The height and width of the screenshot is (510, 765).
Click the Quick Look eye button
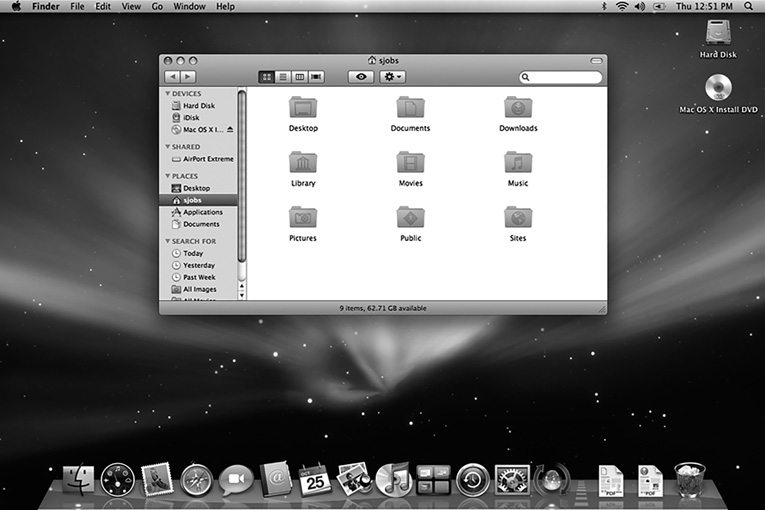(x=360, y=77)
